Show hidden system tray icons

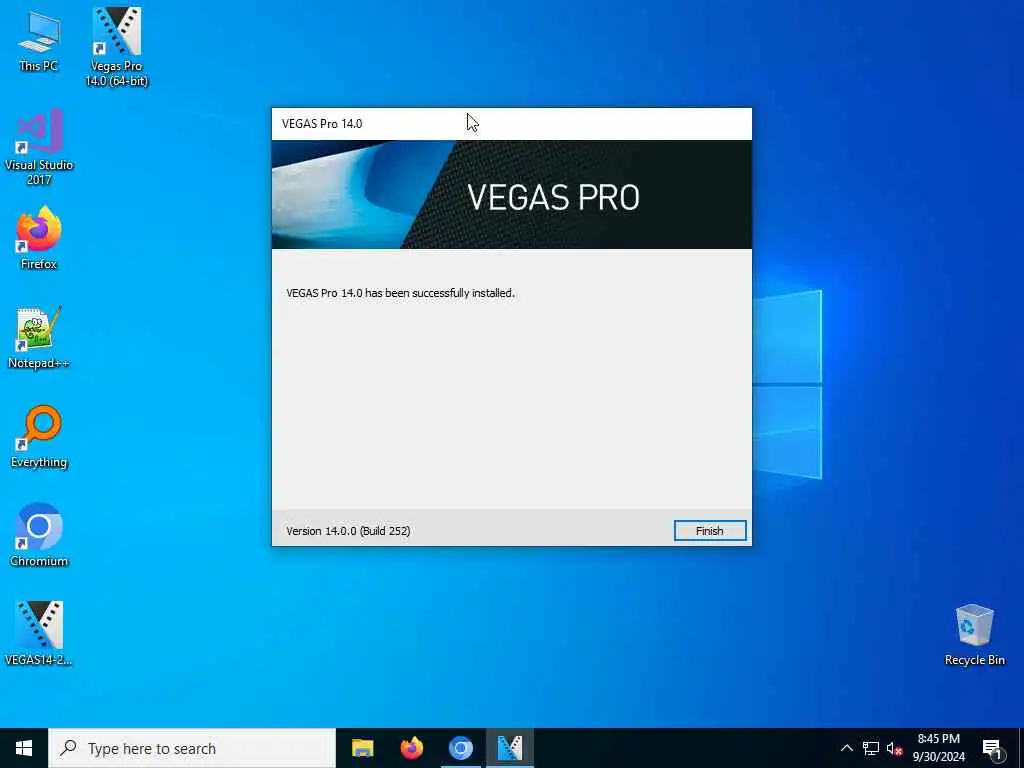(x=846, y=748)
